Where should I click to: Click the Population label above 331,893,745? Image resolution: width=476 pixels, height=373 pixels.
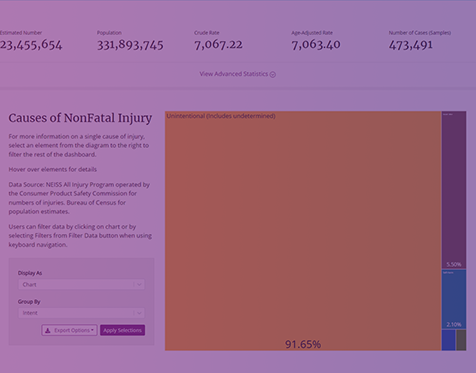point(109,33)
